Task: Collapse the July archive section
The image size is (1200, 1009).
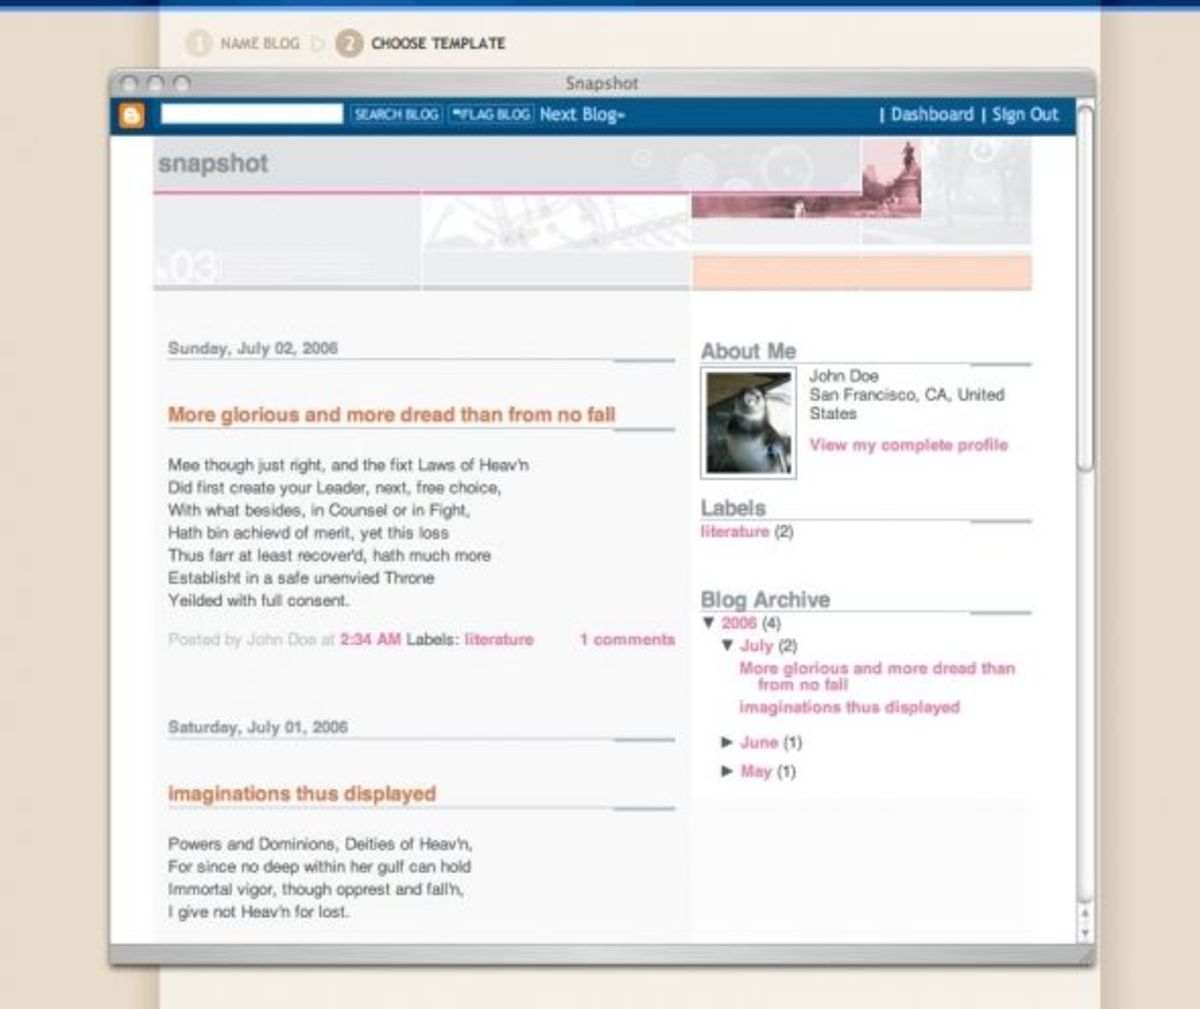Action: click(x=728, y=646)
